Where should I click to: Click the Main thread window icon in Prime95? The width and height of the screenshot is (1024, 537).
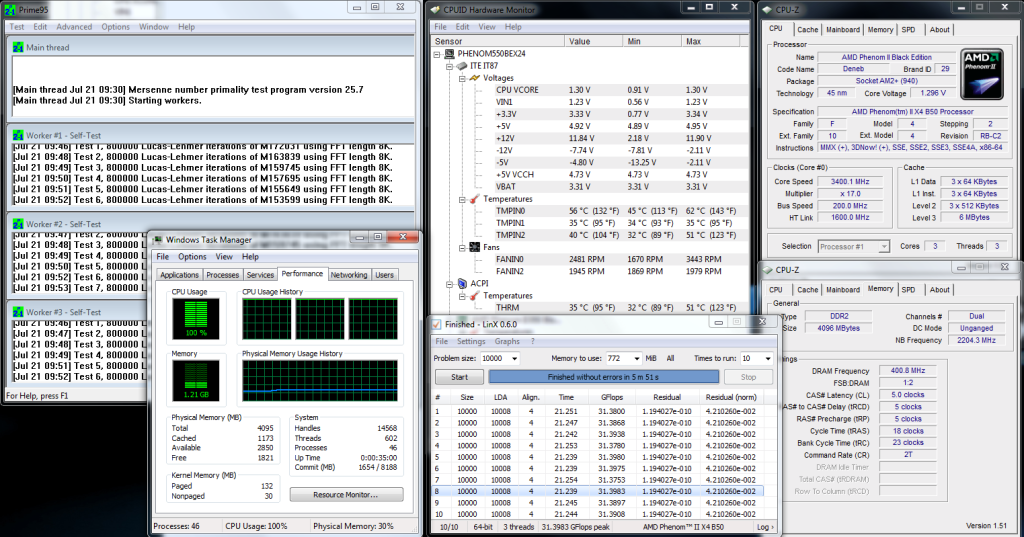pyautogui.click(x=18, y=48)
